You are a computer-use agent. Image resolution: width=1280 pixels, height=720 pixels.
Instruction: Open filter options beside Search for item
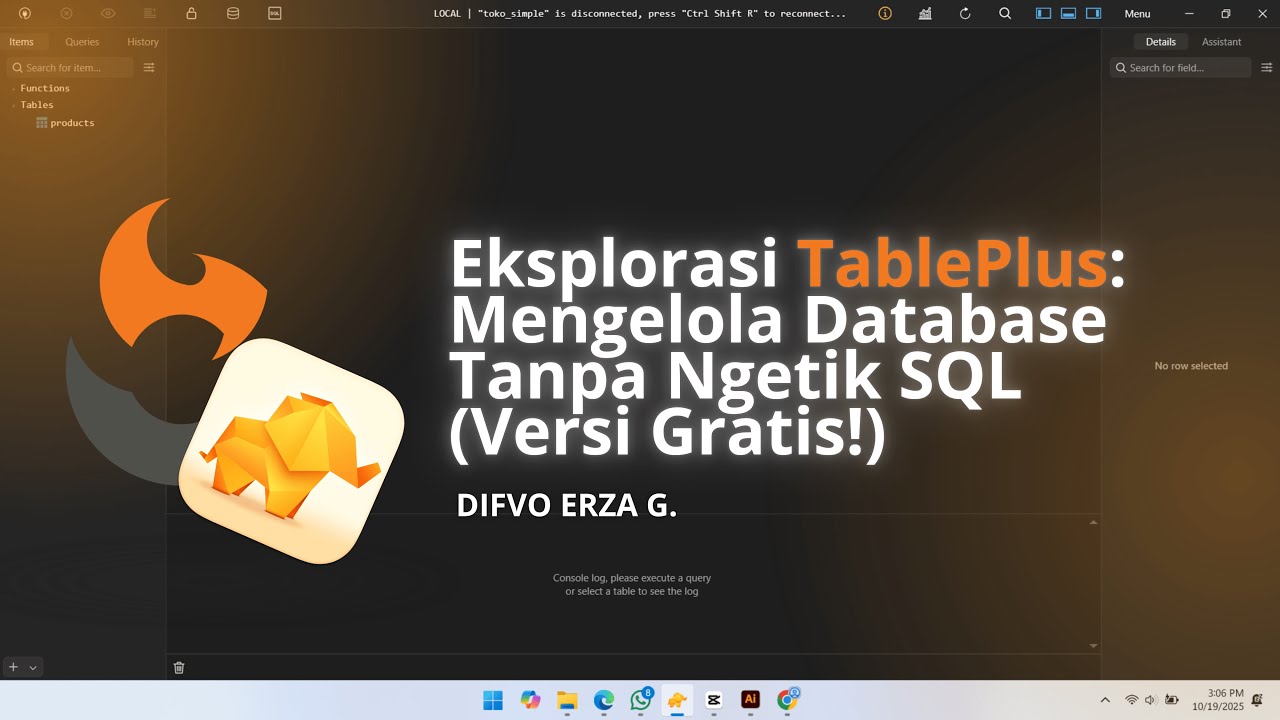(149, 67)
